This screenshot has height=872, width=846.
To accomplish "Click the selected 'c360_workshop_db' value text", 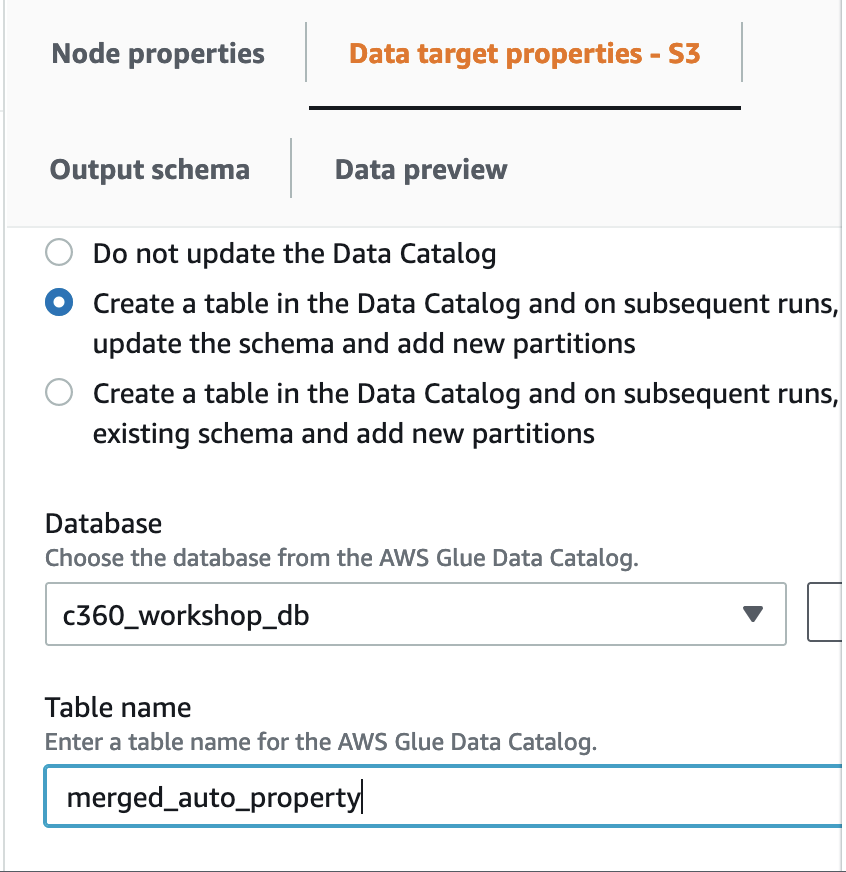I will click(x=186, y=615).
